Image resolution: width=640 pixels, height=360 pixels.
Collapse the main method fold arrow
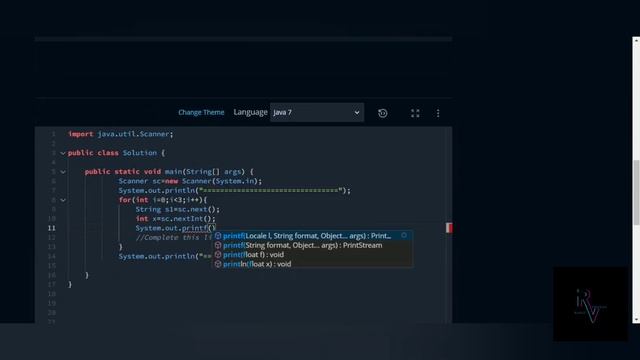point(63,172)
